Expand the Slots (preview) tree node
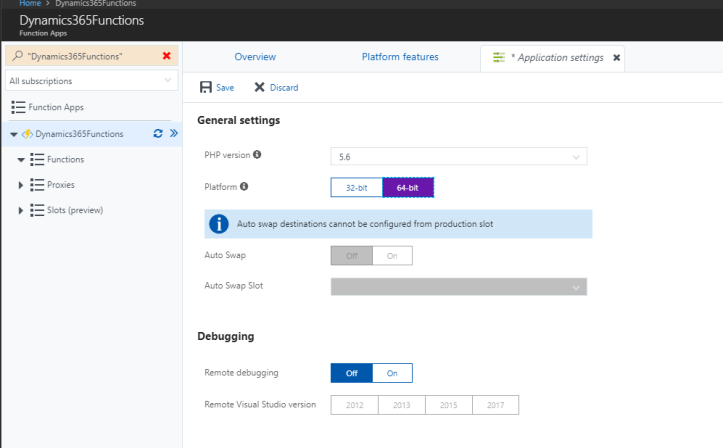Screen dimensions: 723x448 tap(21, 211)
